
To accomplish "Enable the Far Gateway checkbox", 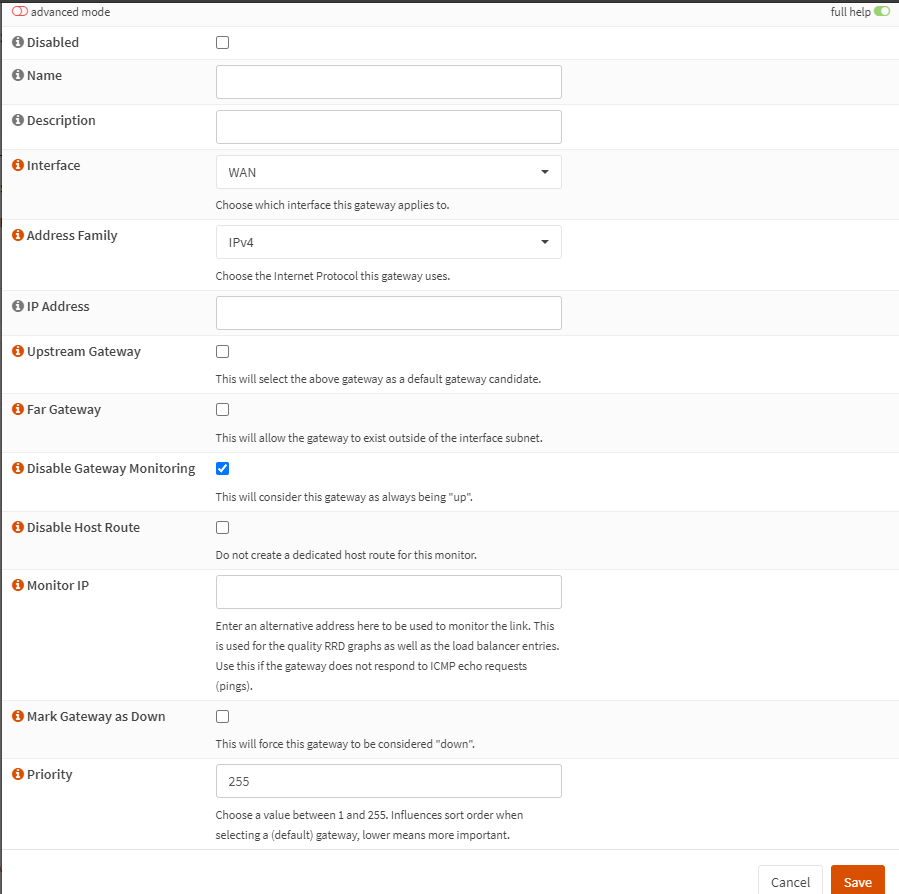I will [222, 409].
